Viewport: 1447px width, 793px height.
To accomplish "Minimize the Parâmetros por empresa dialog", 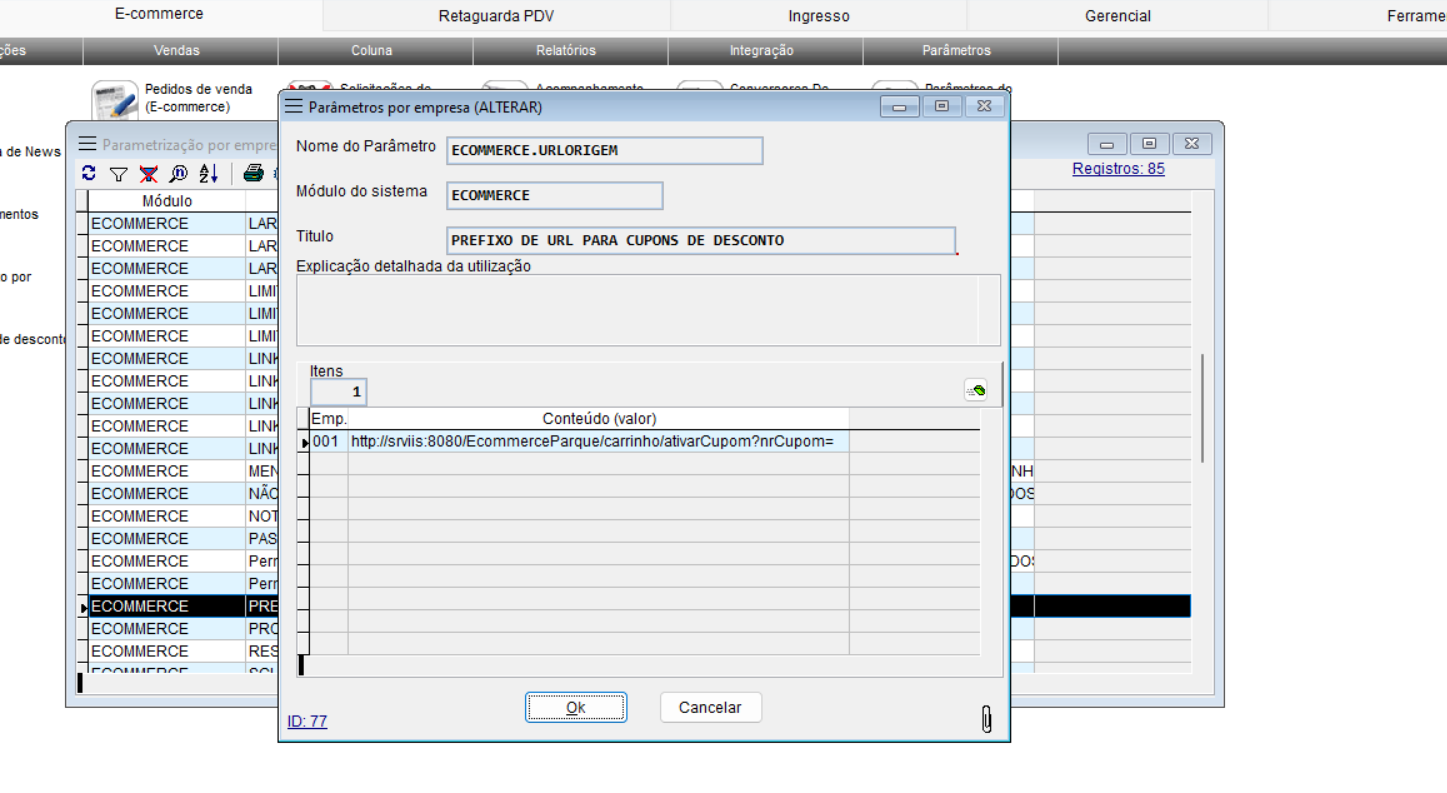I will pyautogui.click(x=899, y=107).
